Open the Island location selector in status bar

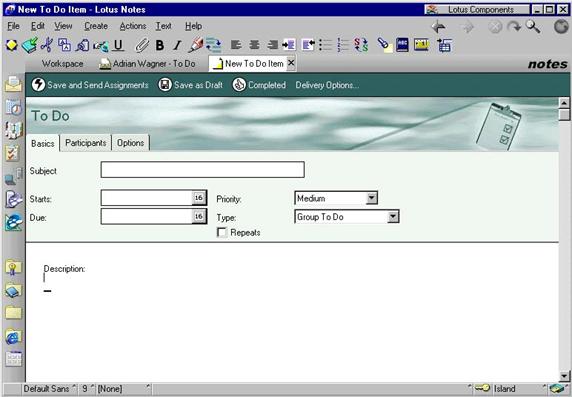(519, 389)
